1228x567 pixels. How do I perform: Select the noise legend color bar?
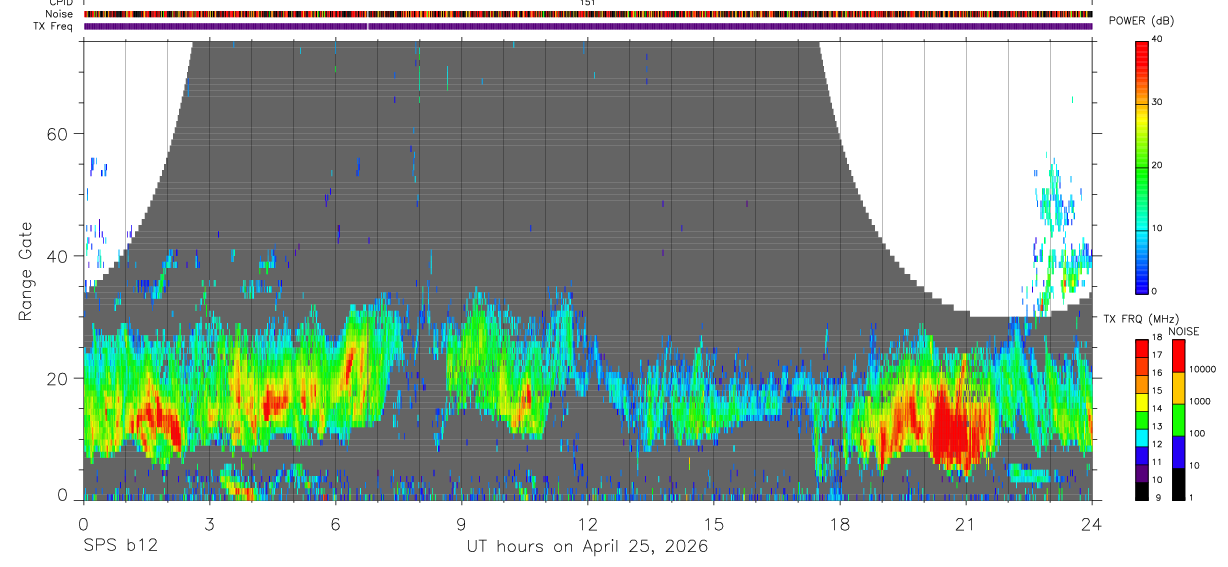1176,419
